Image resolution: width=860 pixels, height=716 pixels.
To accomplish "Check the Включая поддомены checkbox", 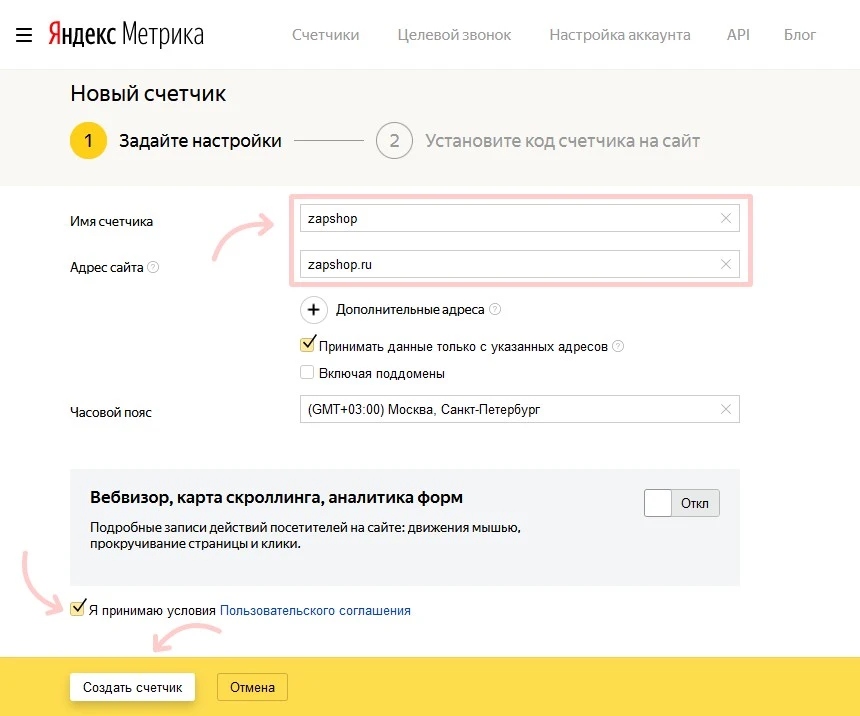I will click(307, 371).
